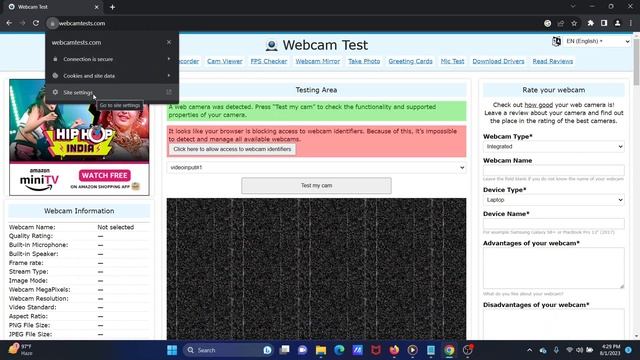Open Firefox from taskbar
Image resolution: width=640 pixels, height=360 pixels.
pos(394,350)
